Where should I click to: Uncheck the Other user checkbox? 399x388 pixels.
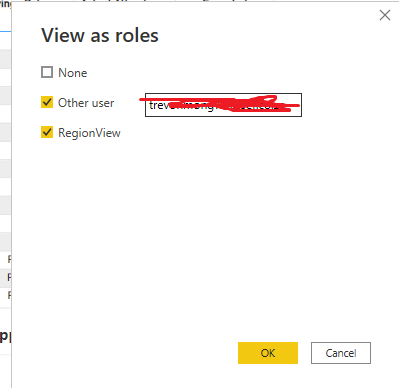(x=47, y=102)
